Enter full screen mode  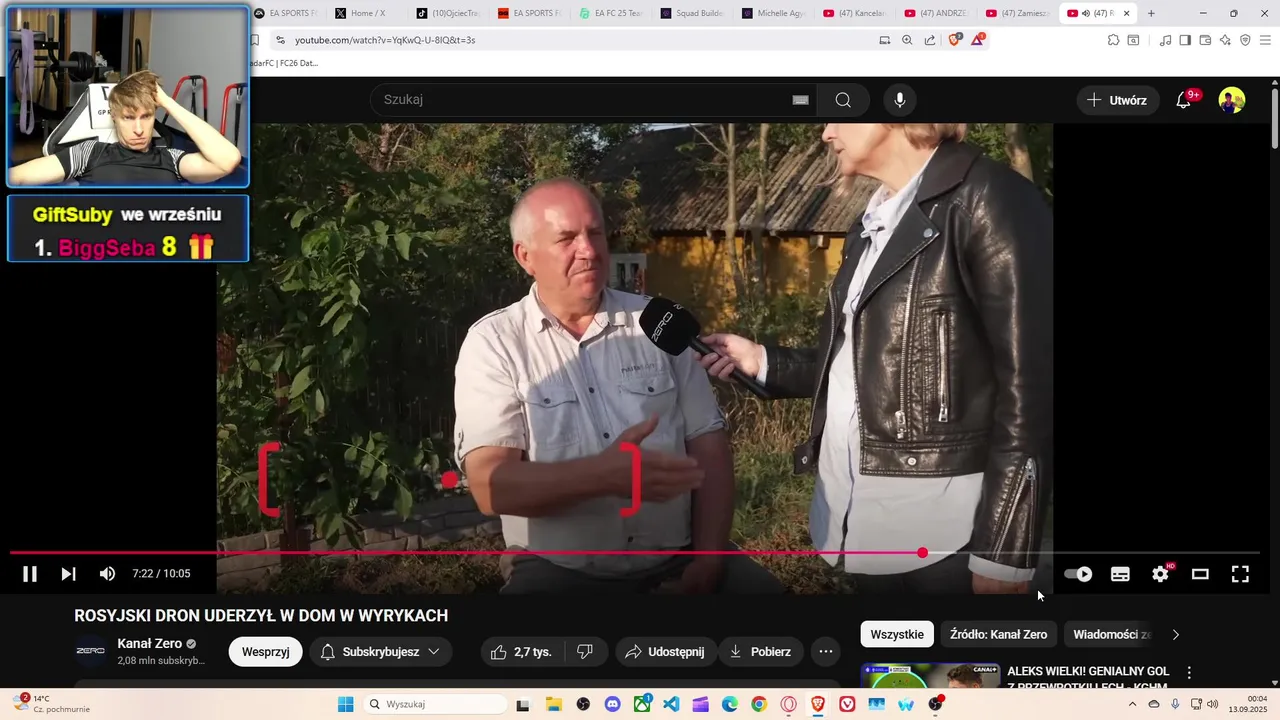[x=1240, y=574]
